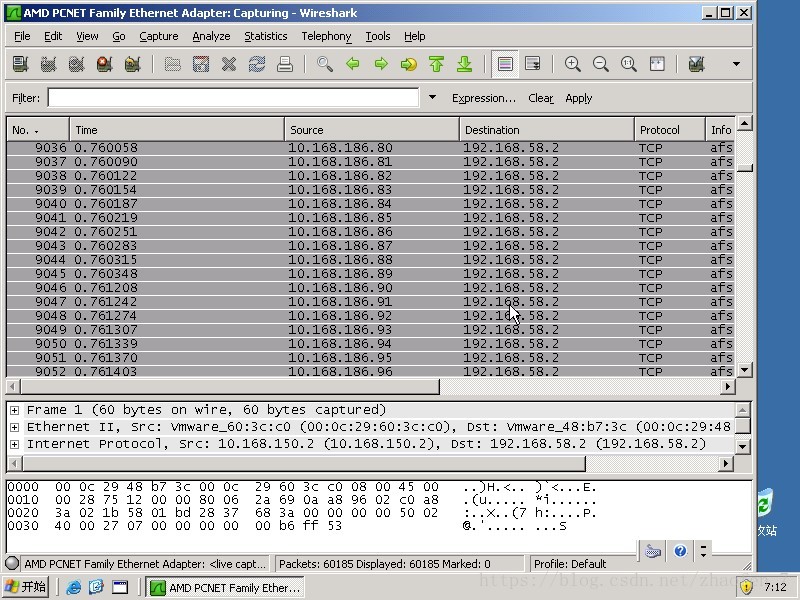
Task: Toggle packet list colorization
Action: (505, 64)
